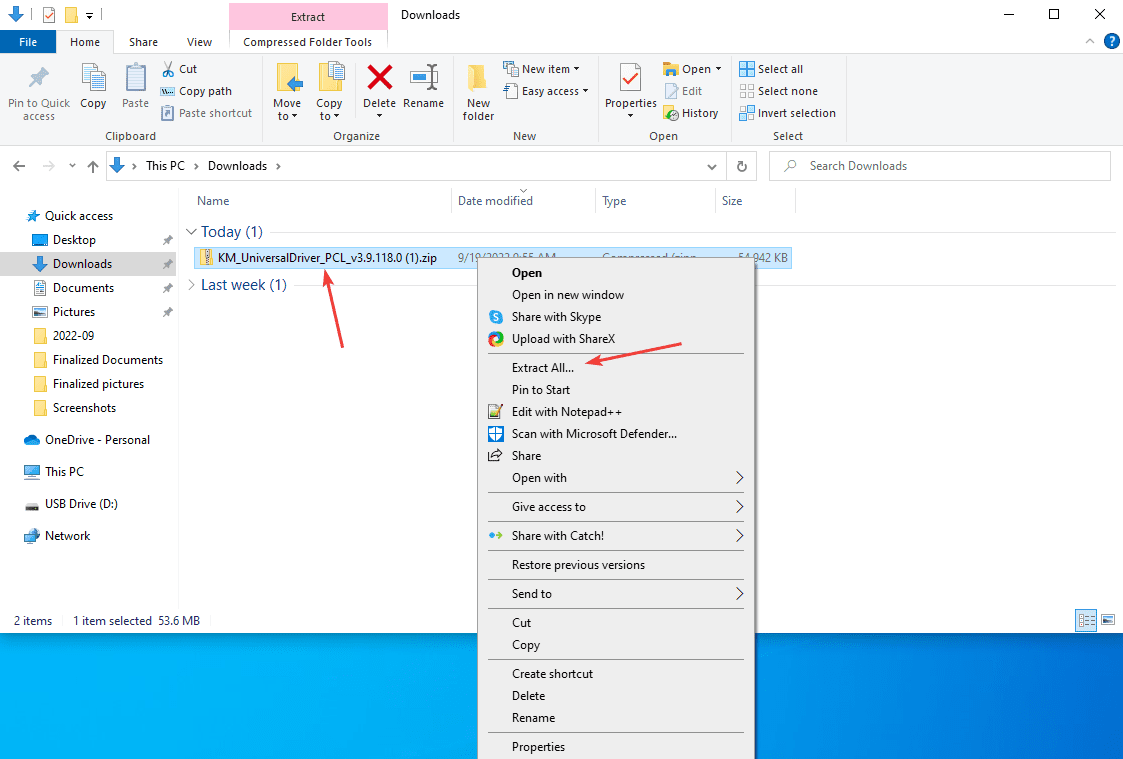Open the Easy access dropdown
Image resolution: width=1123 pixels, height=759 pixels.
click(546, 91)
